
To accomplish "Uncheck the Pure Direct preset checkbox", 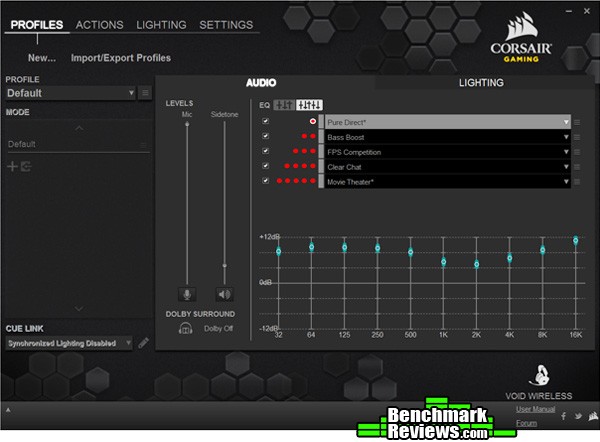I will pos(265,121).
